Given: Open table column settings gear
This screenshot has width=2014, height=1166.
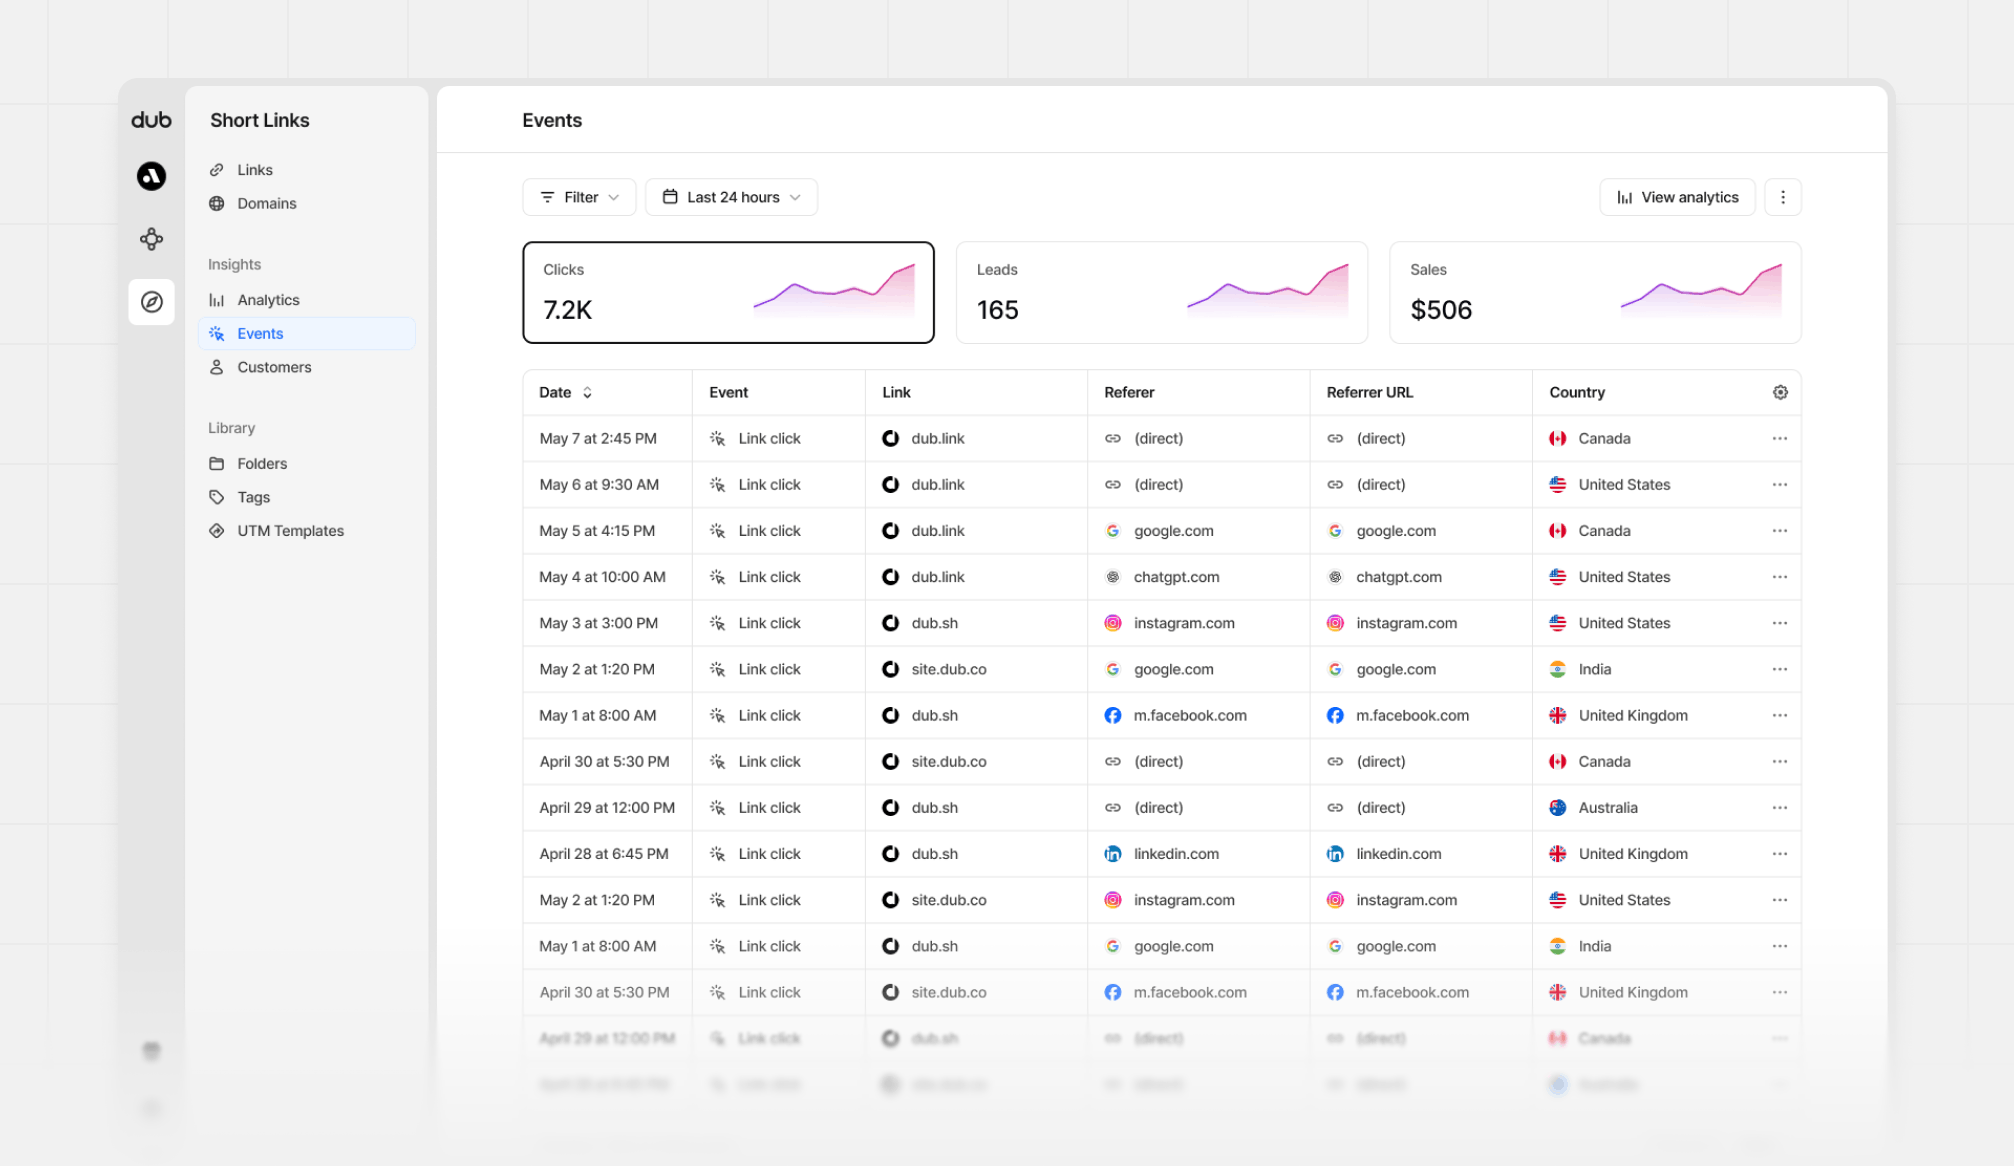Looking at the screenshot, I should pyautogui.click(x=1780, y=393).
